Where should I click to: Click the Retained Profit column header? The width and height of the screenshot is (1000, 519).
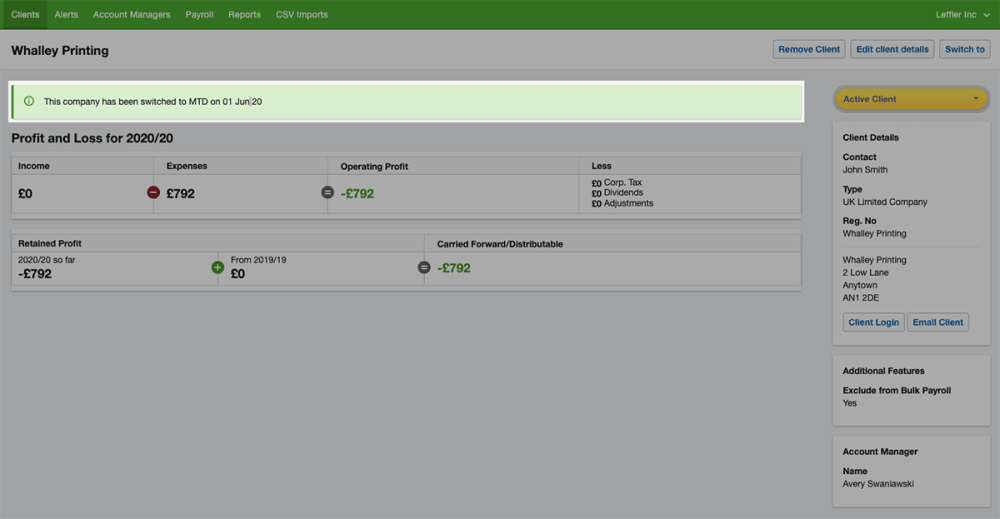50,244
